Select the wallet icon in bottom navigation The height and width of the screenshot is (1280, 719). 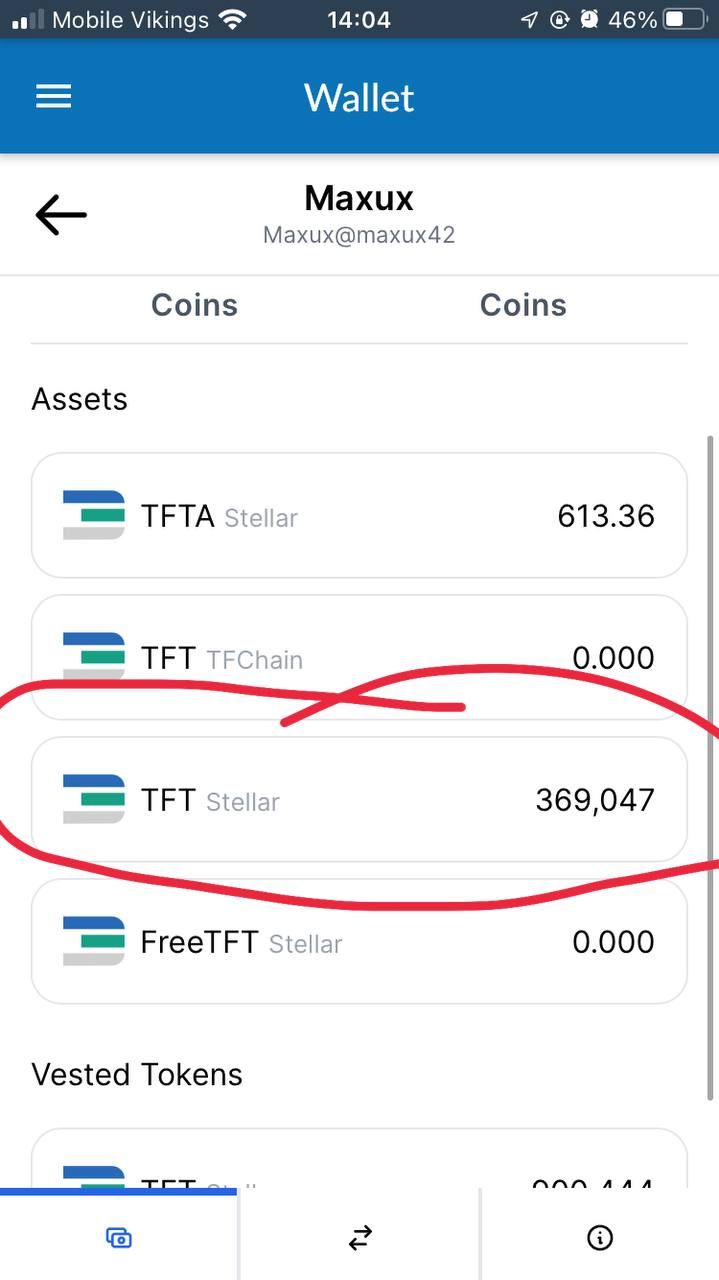118,1237
